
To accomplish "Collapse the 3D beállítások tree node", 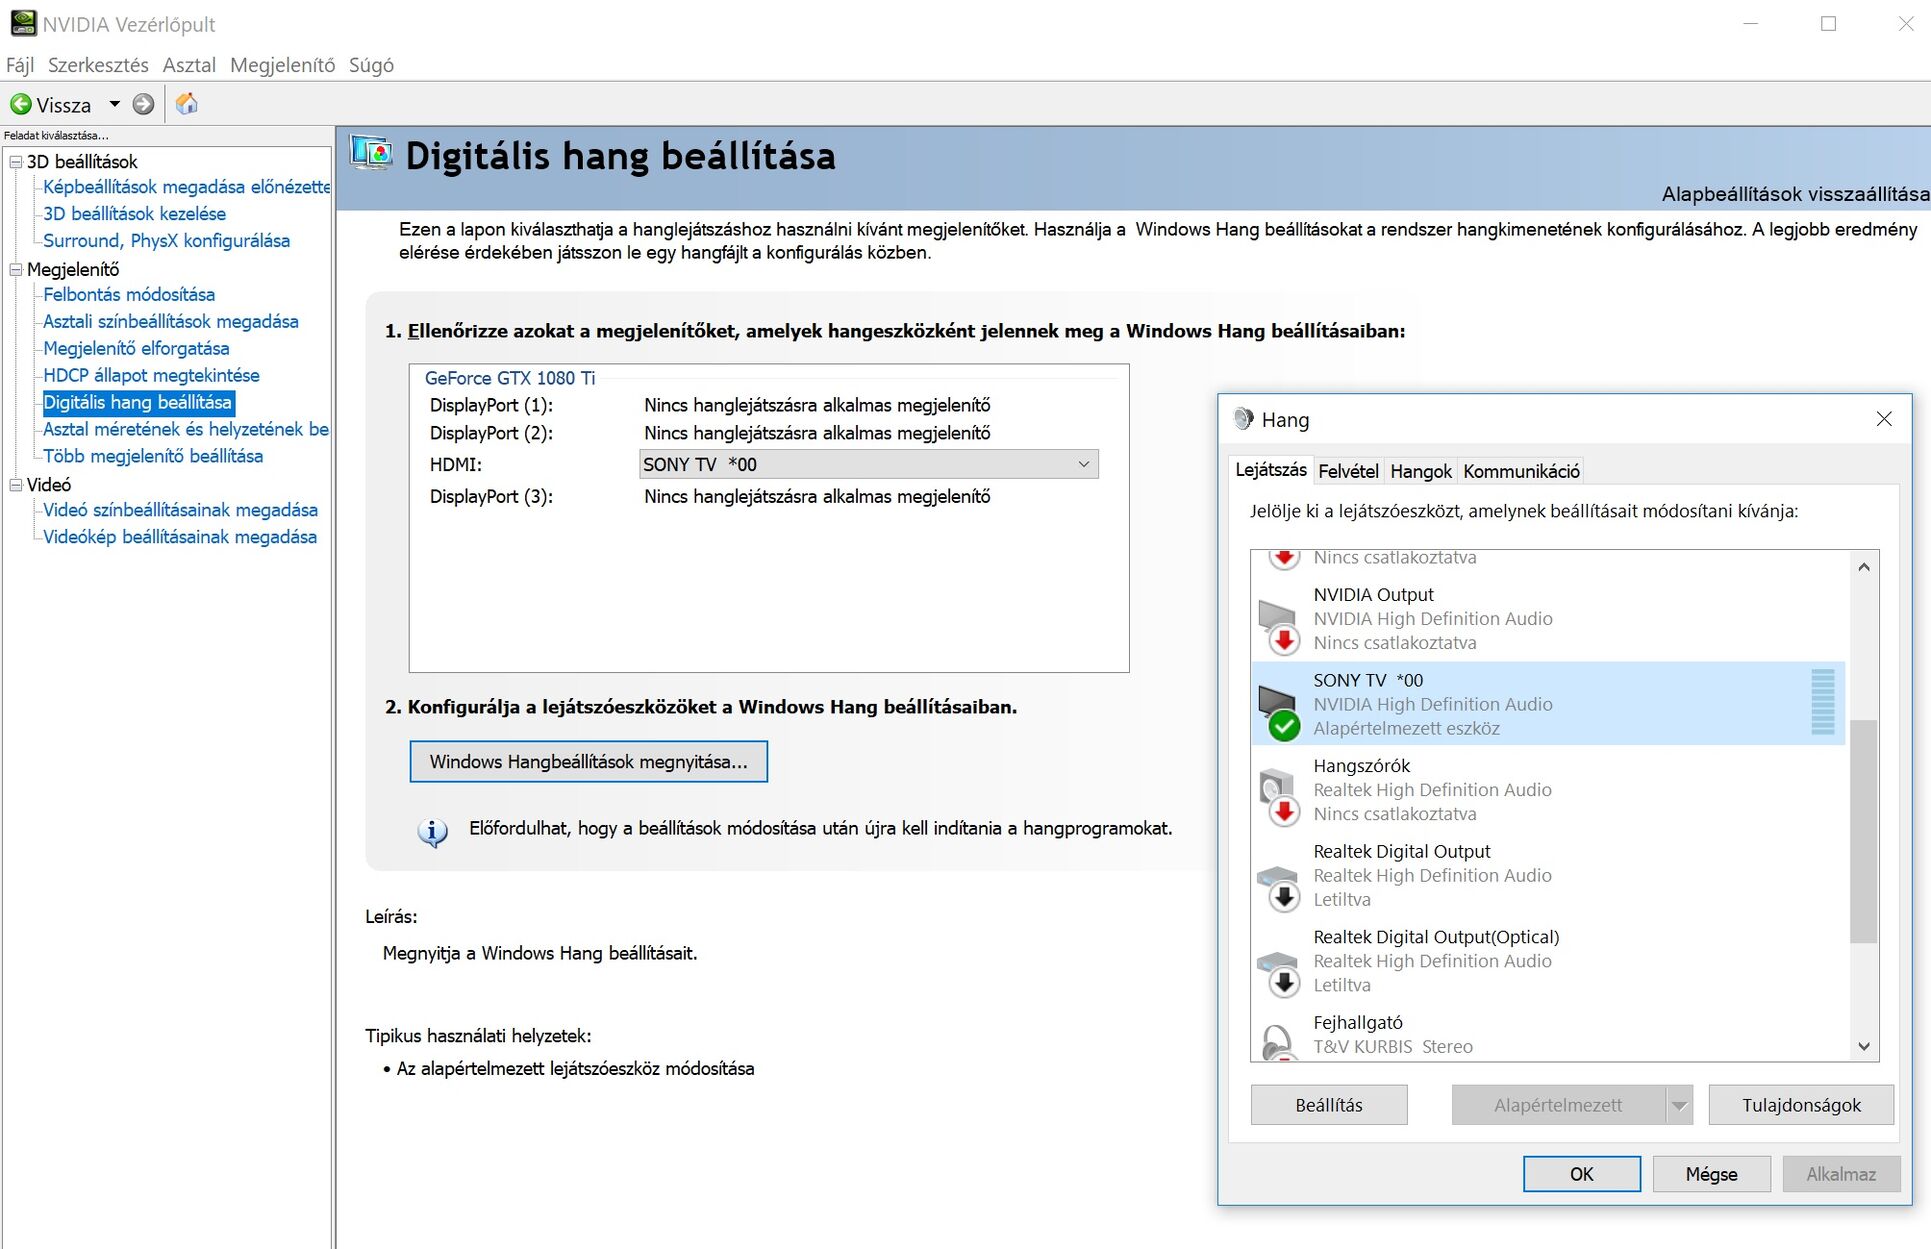I will click(x=15, y=162).
